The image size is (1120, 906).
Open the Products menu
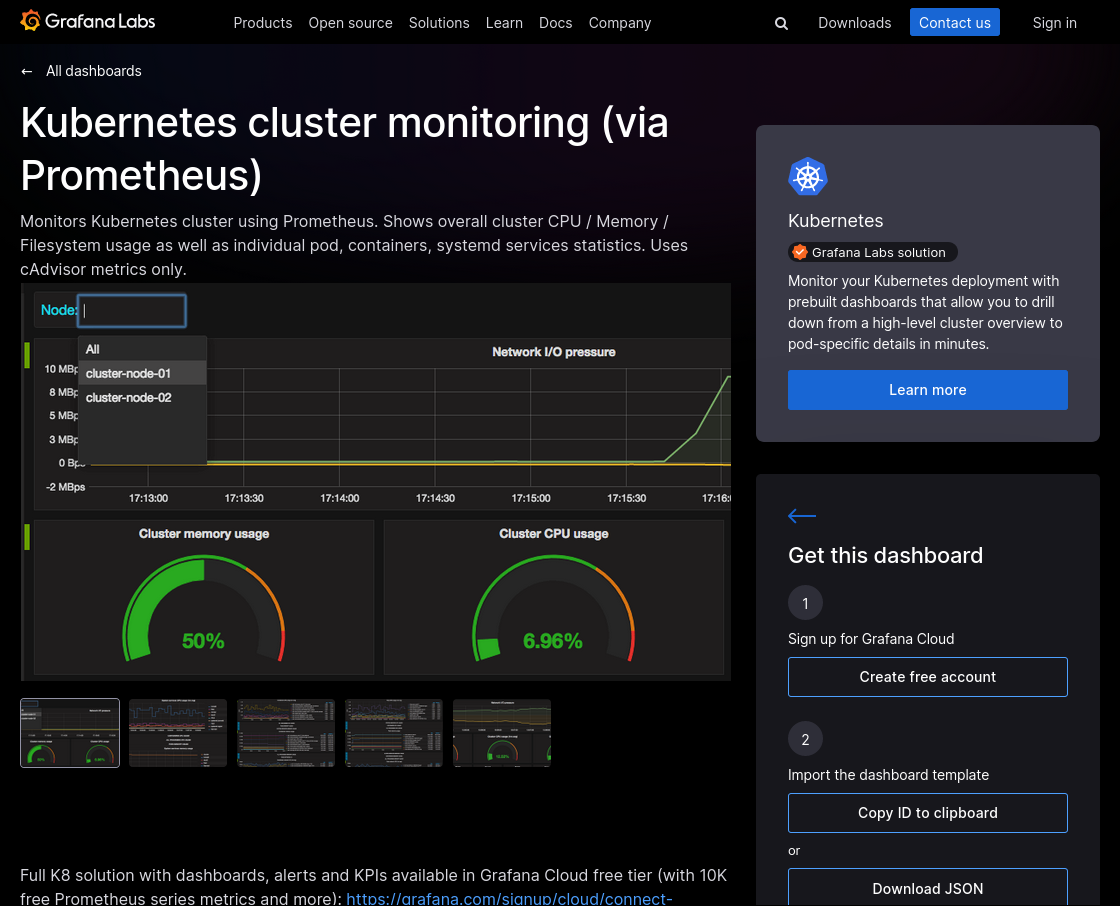262,23
